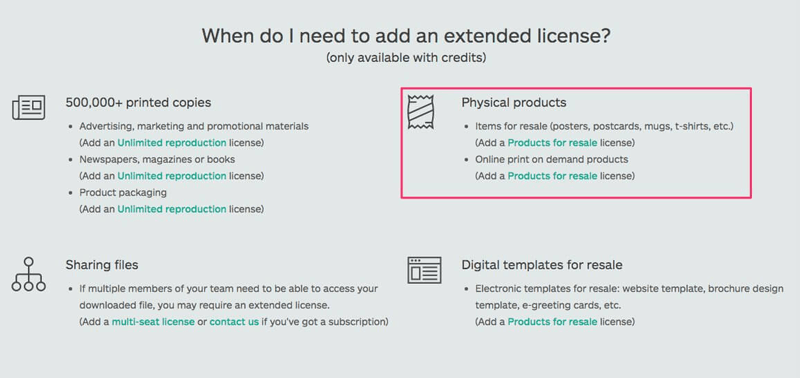
Task: Follow Products for resale link under print on demand
Action: (553, 176)
